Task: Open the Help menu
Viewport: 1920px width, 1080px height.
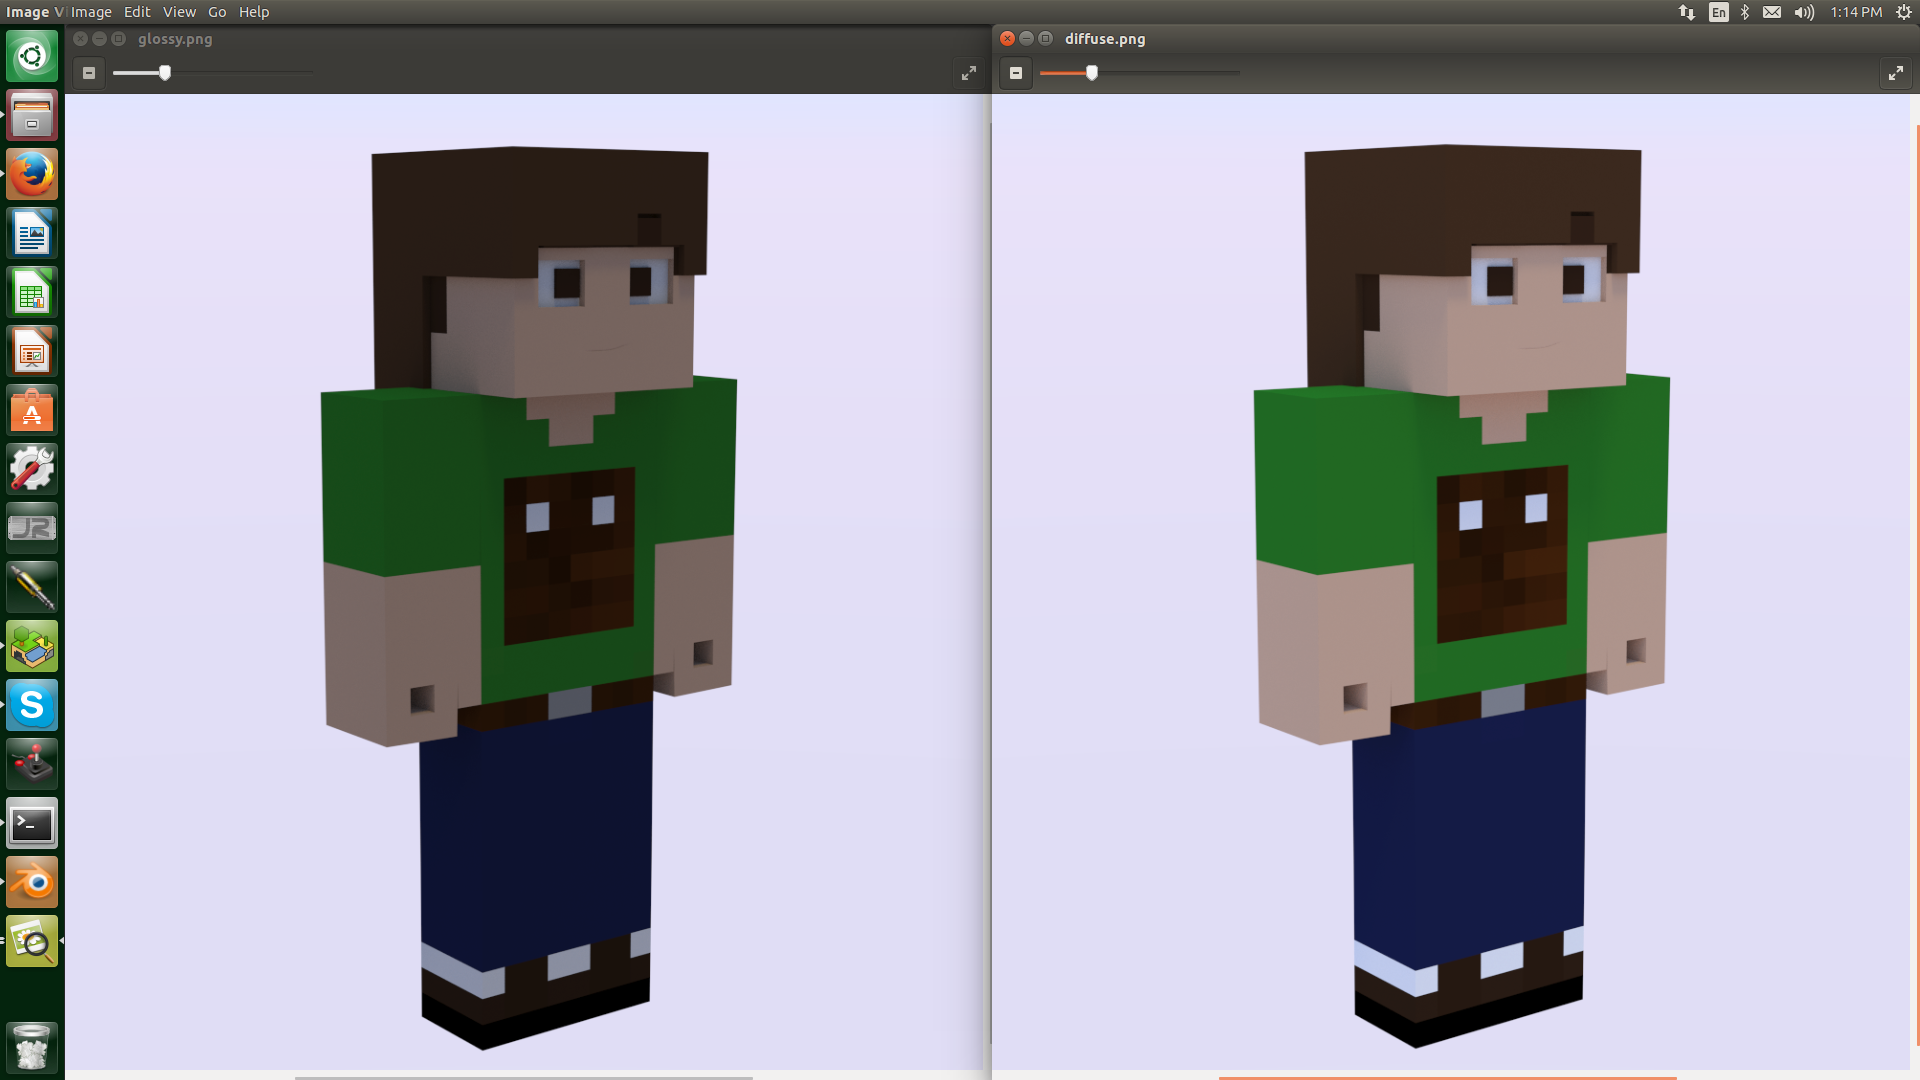Action: coord(254,12)
